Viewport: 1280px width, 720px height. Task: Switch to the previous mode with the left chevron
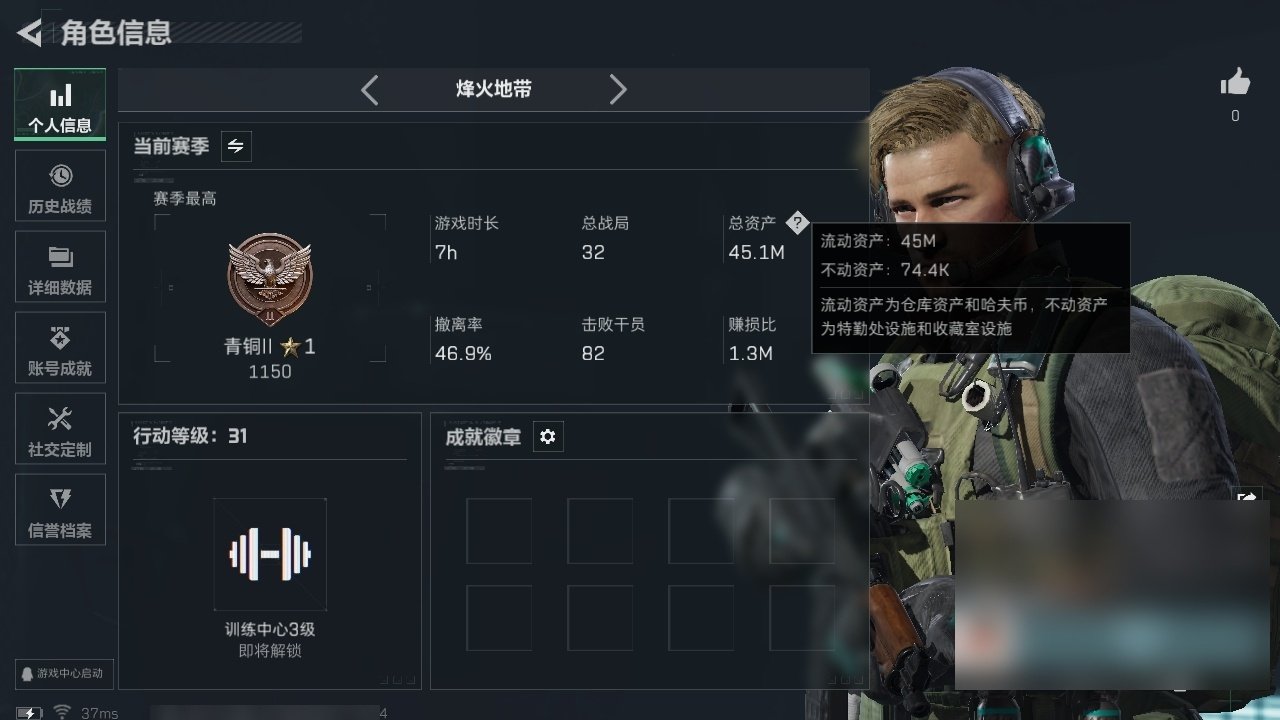369,90
